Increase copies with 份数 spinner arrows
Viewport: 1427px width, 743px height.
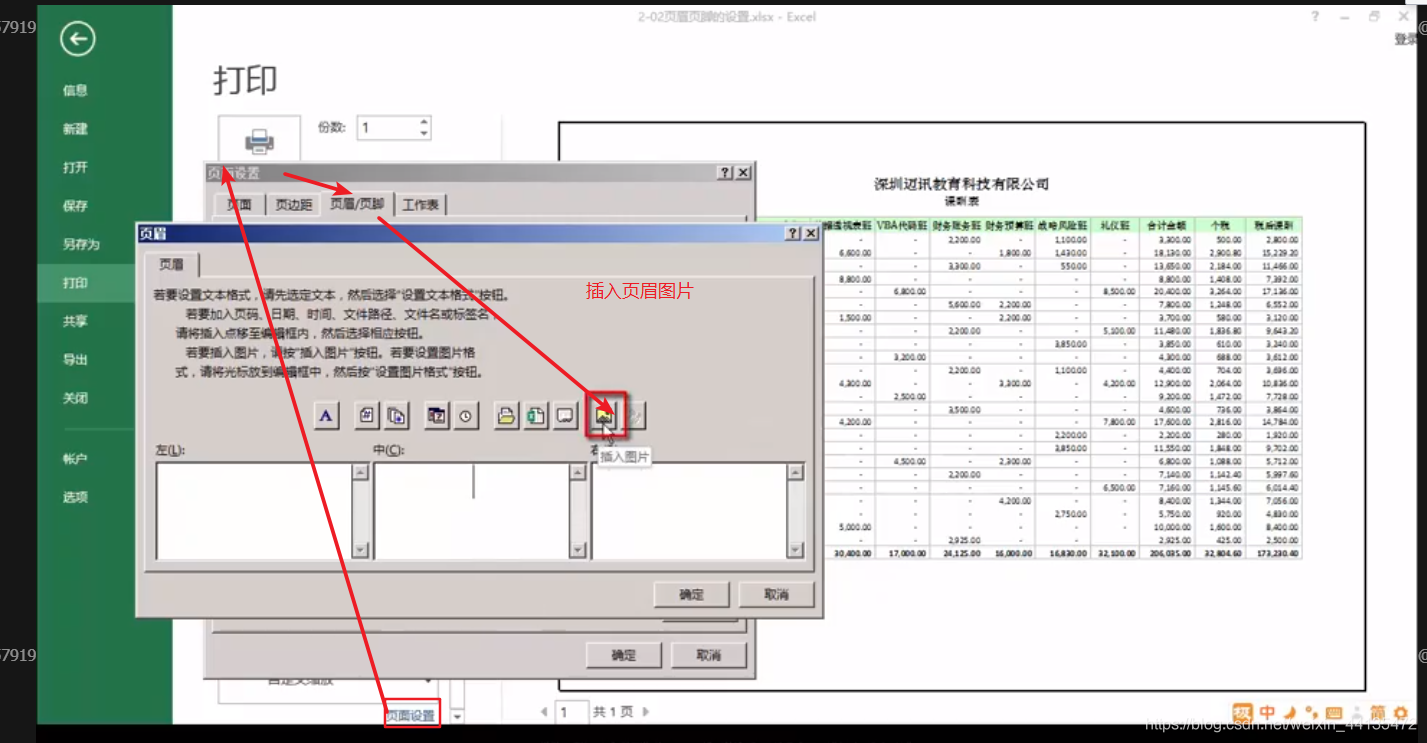click(424, 123)
